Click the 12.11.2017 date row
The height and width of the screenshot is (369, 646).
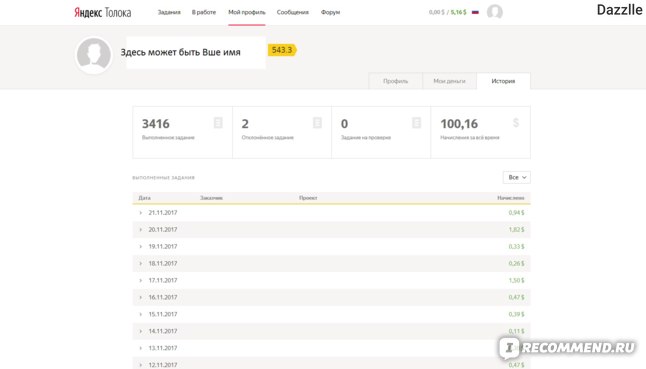(x=331, y=364)
